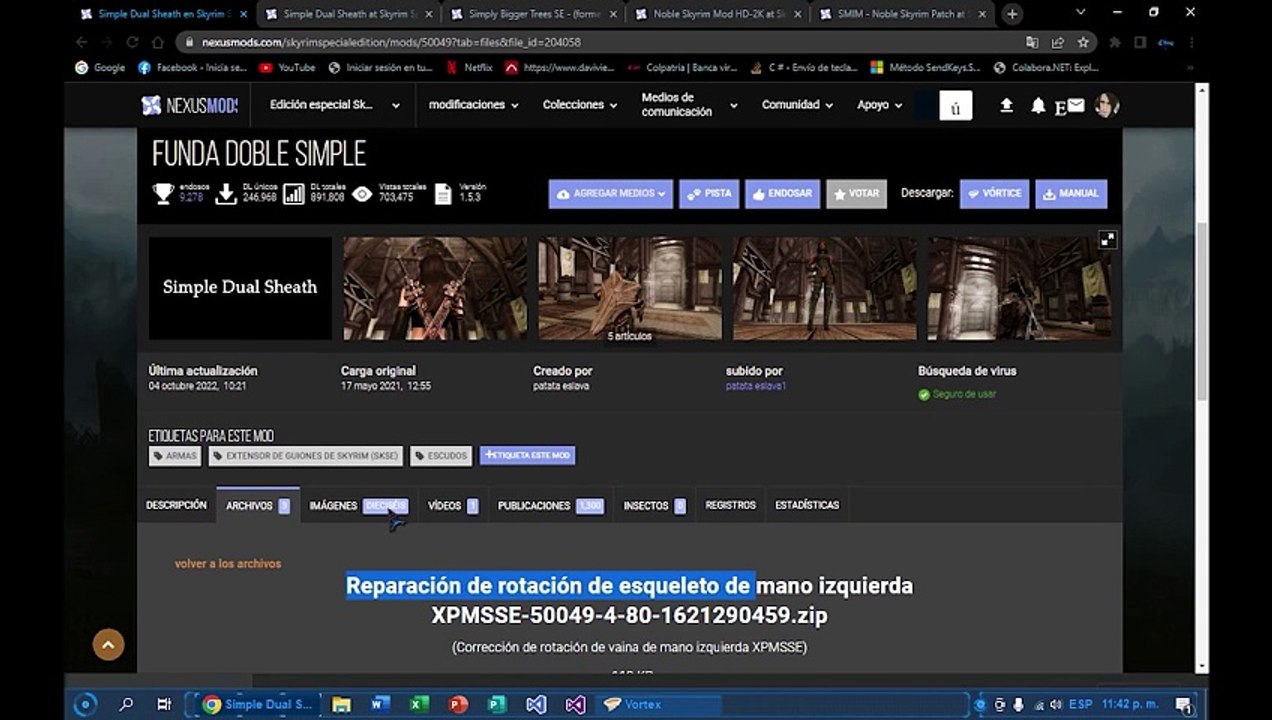Expand the Edición especial Sk... game dropdown

pyautogui.click(x=335, y=105)
